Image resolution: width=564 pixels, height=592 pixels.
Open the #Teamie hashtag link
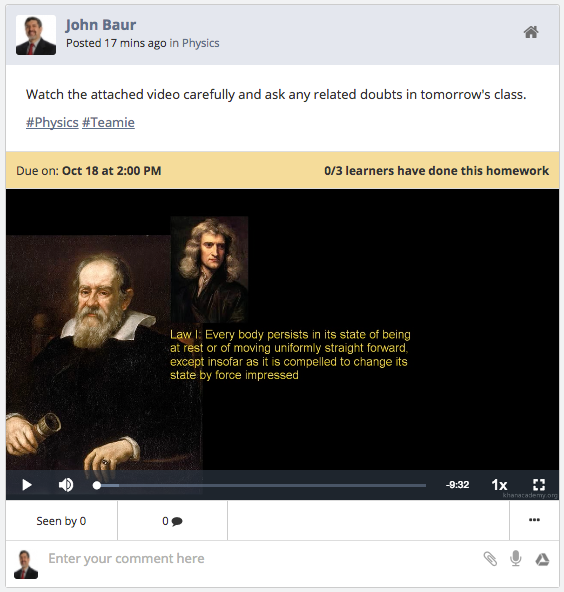[108, 123]
